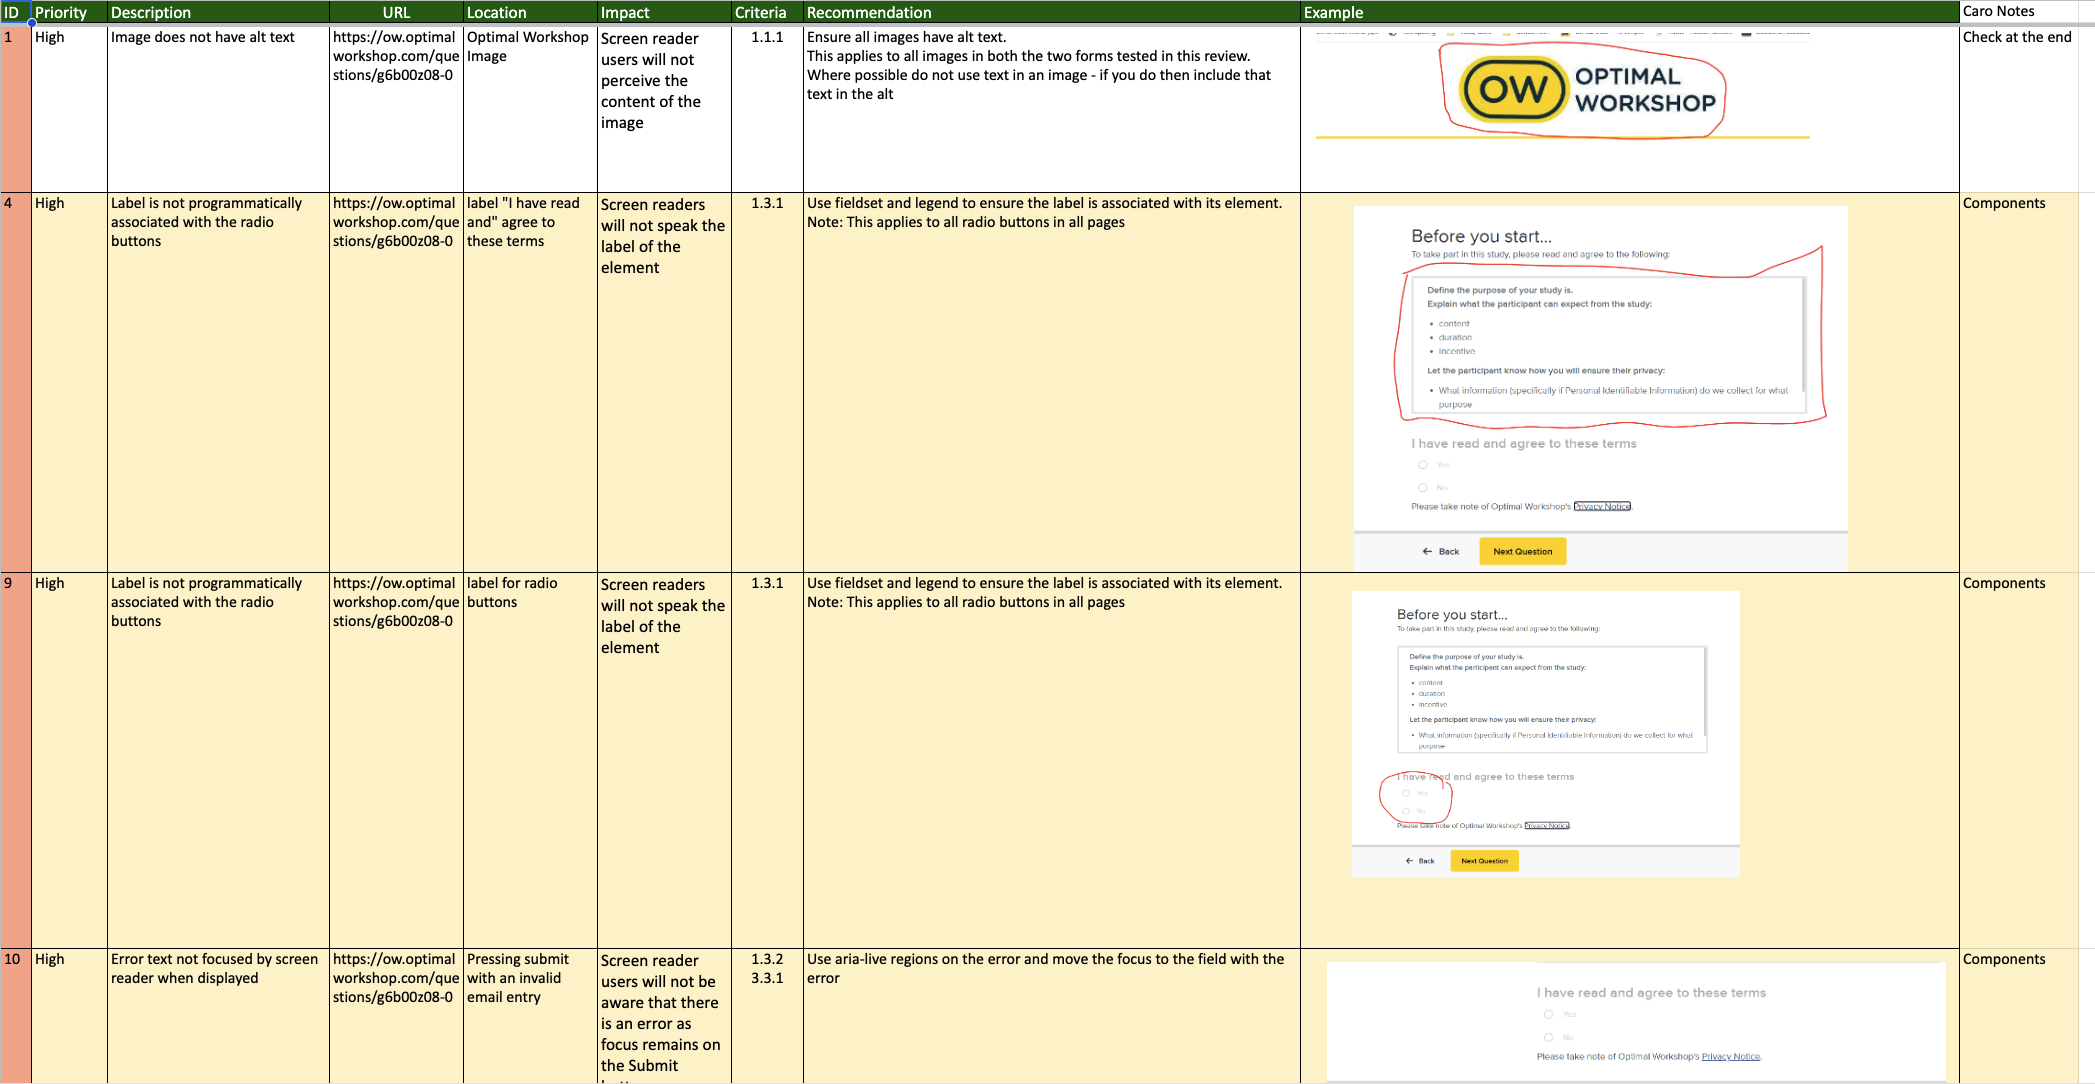Click the URL cell in row ID 10
2095x1084 pixels.
pyautogui.click(x=396, y=1016)
